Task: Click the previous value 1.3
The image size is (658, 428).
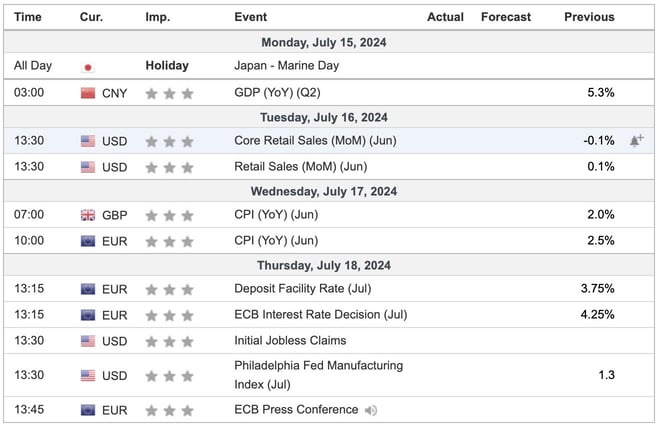Action: point(606,375)
